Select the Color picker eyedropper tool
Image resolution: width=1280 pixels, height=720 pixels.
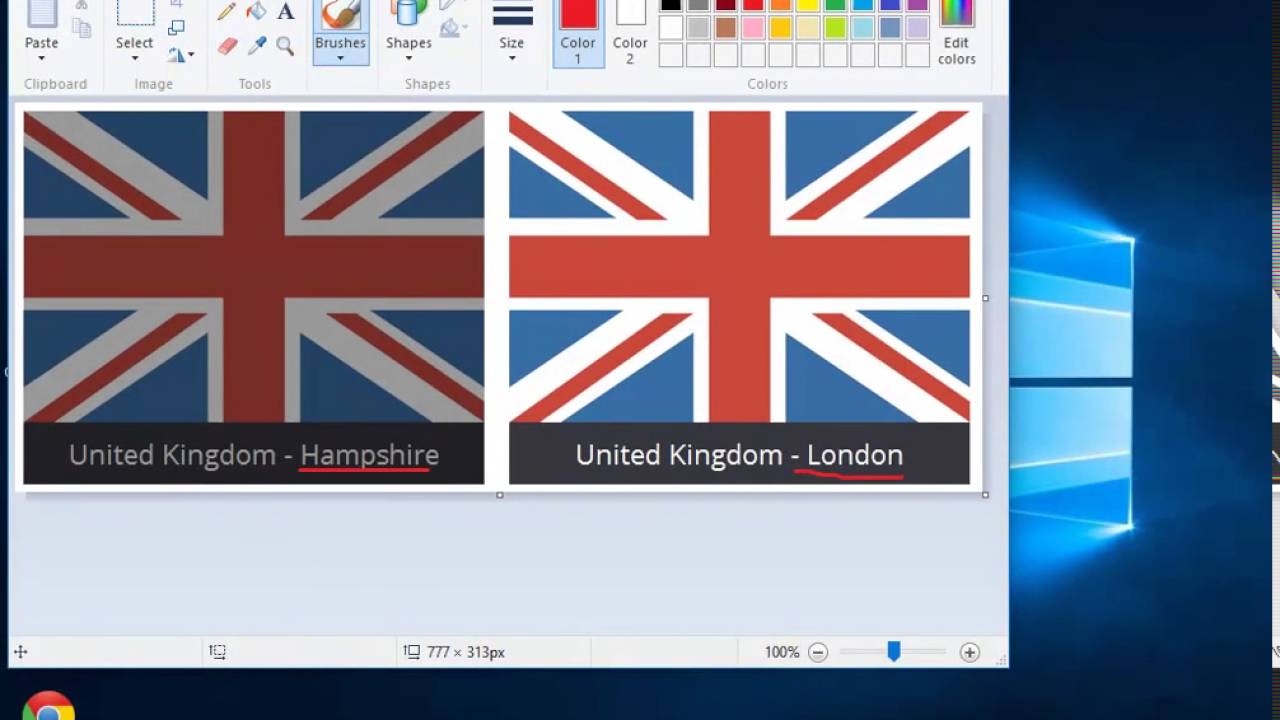pos(256,46)
